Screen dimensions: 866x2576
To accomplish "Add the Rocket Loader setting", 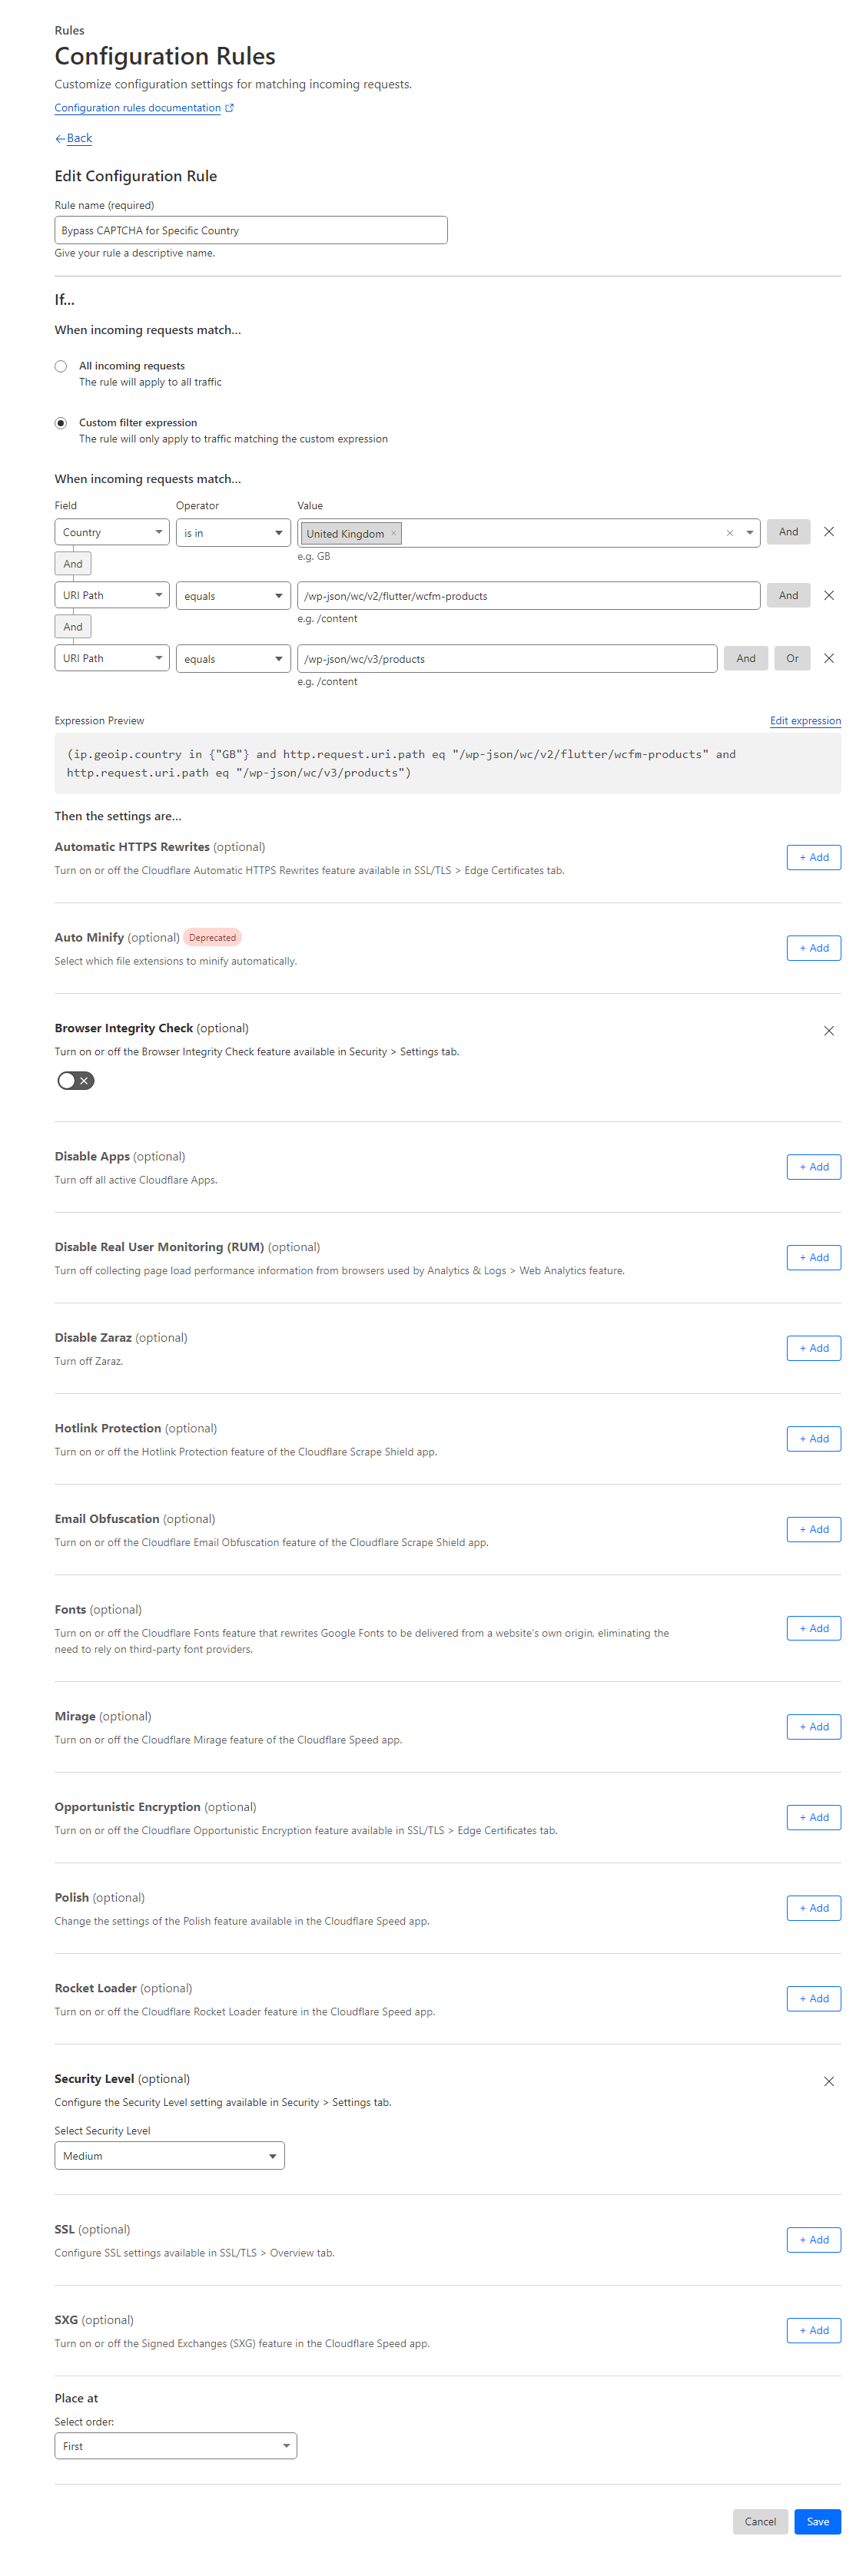I will [x=812, y=1998].
